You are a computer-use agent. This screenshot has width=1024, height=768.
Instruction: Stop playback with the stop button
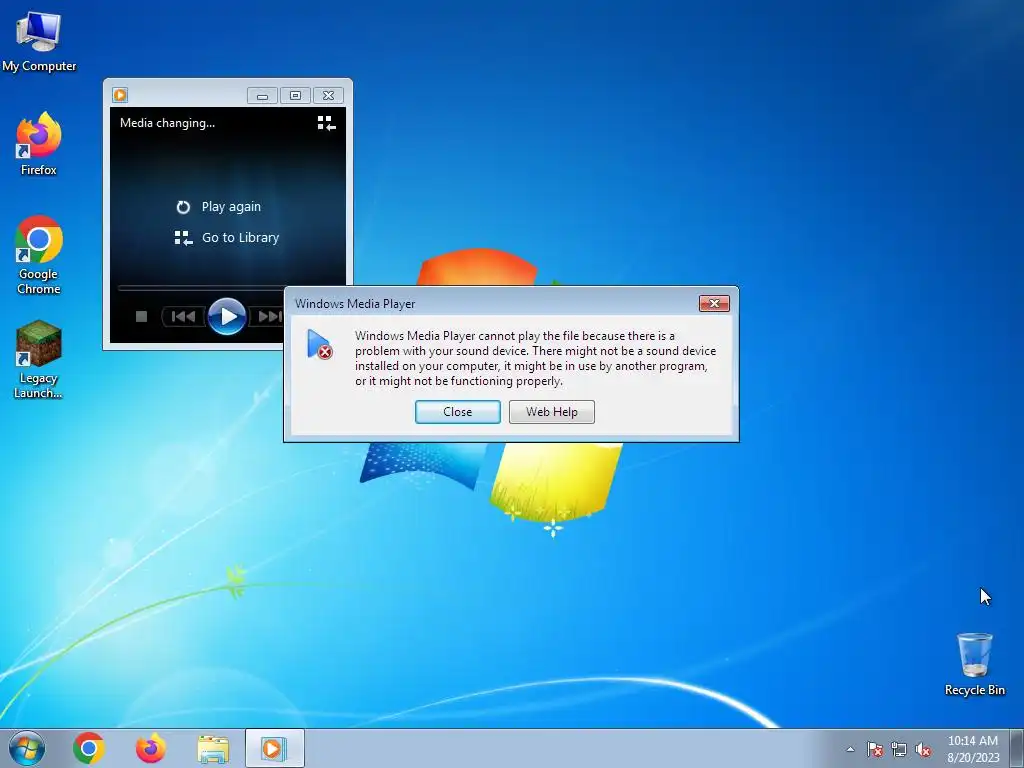pyautogui.click(x=141, y=317)
